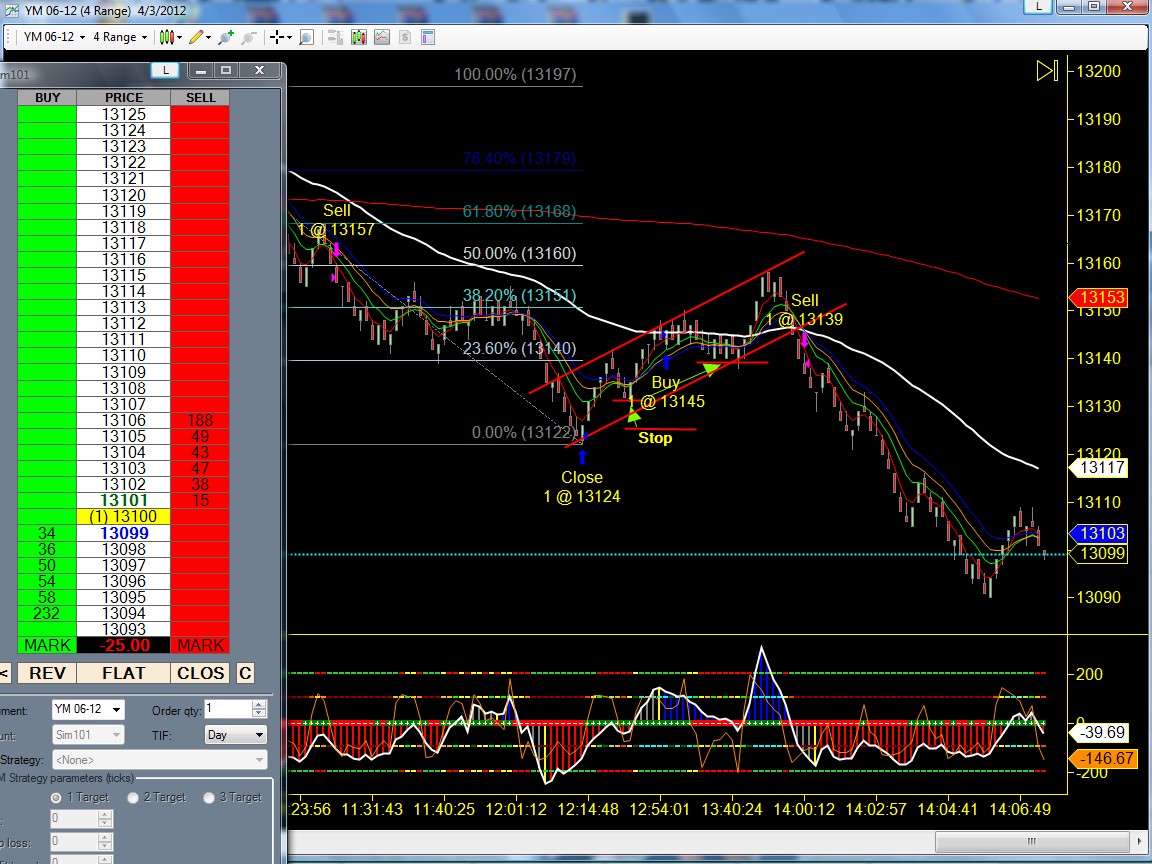Click bid size 232 at 13094
The image size is (1152, 864).
pos(47,613)
